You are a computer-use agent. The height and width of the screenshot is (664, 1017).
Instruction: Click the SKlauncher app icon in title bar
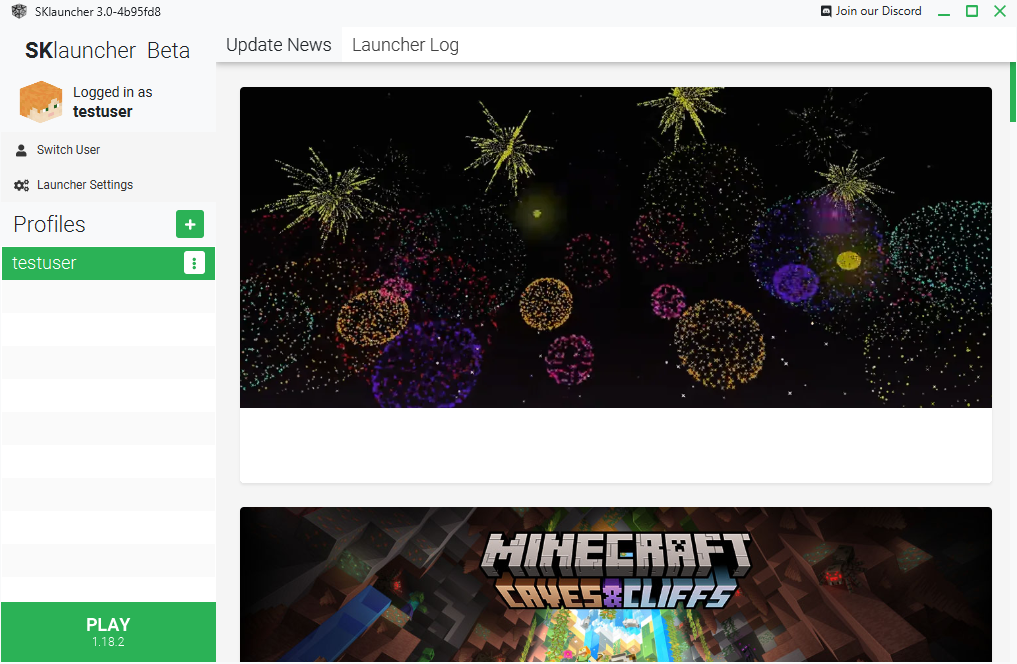tap(19, 11)
